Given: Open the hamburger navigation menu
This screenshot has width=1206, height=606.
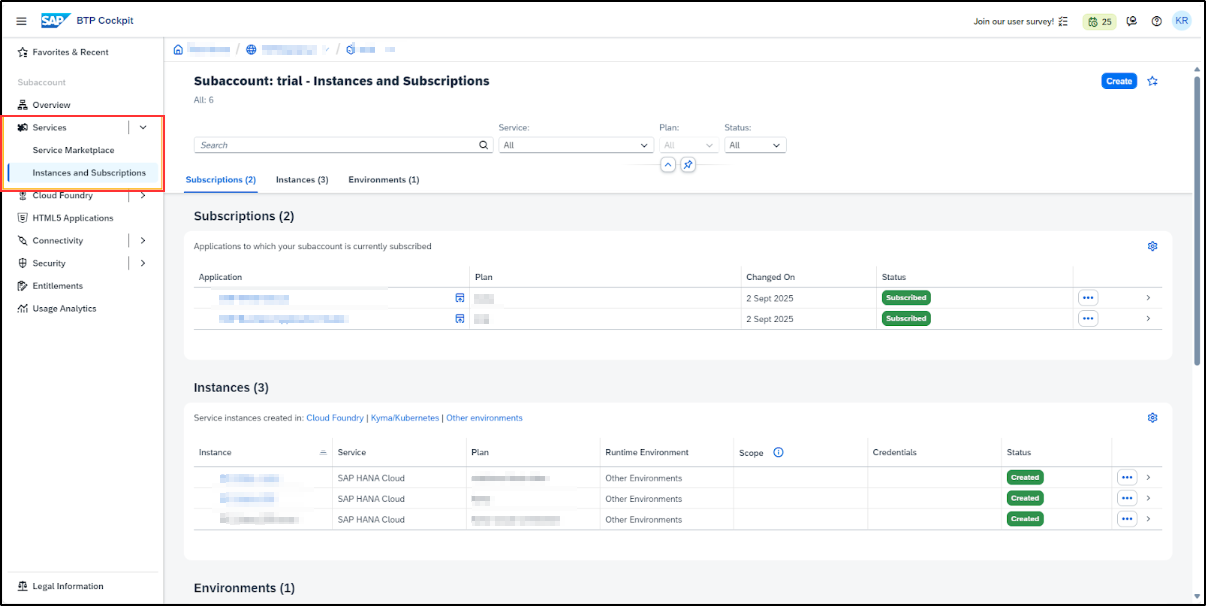Looking at the screenshot, I should tap(21, 21).
